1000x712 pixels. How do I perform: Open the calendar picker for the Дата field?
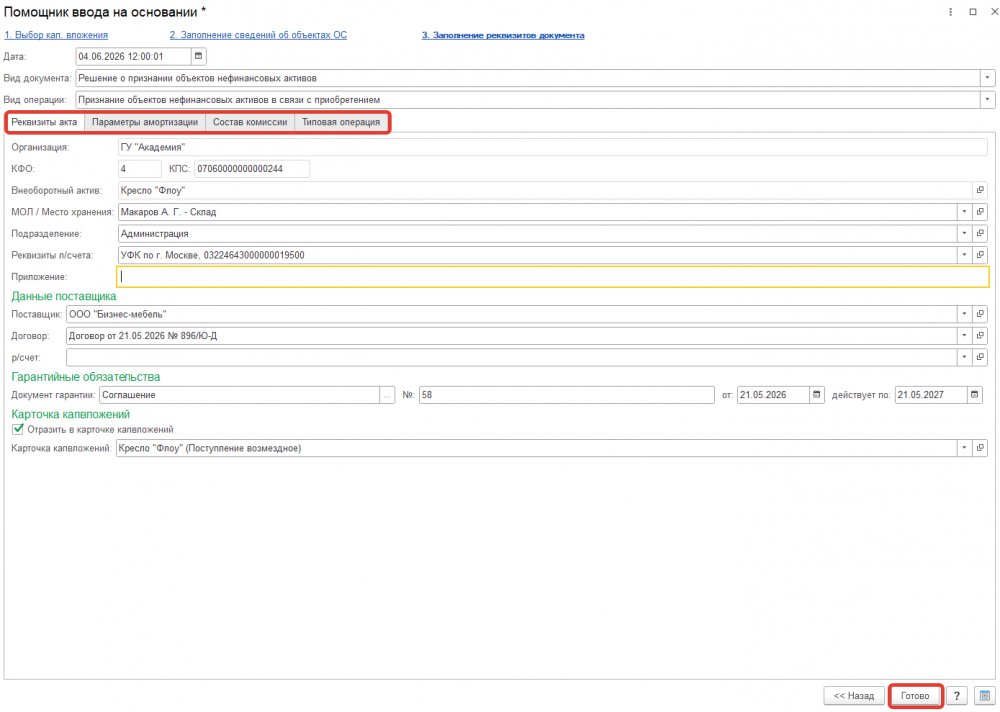(x=198, y=56)
